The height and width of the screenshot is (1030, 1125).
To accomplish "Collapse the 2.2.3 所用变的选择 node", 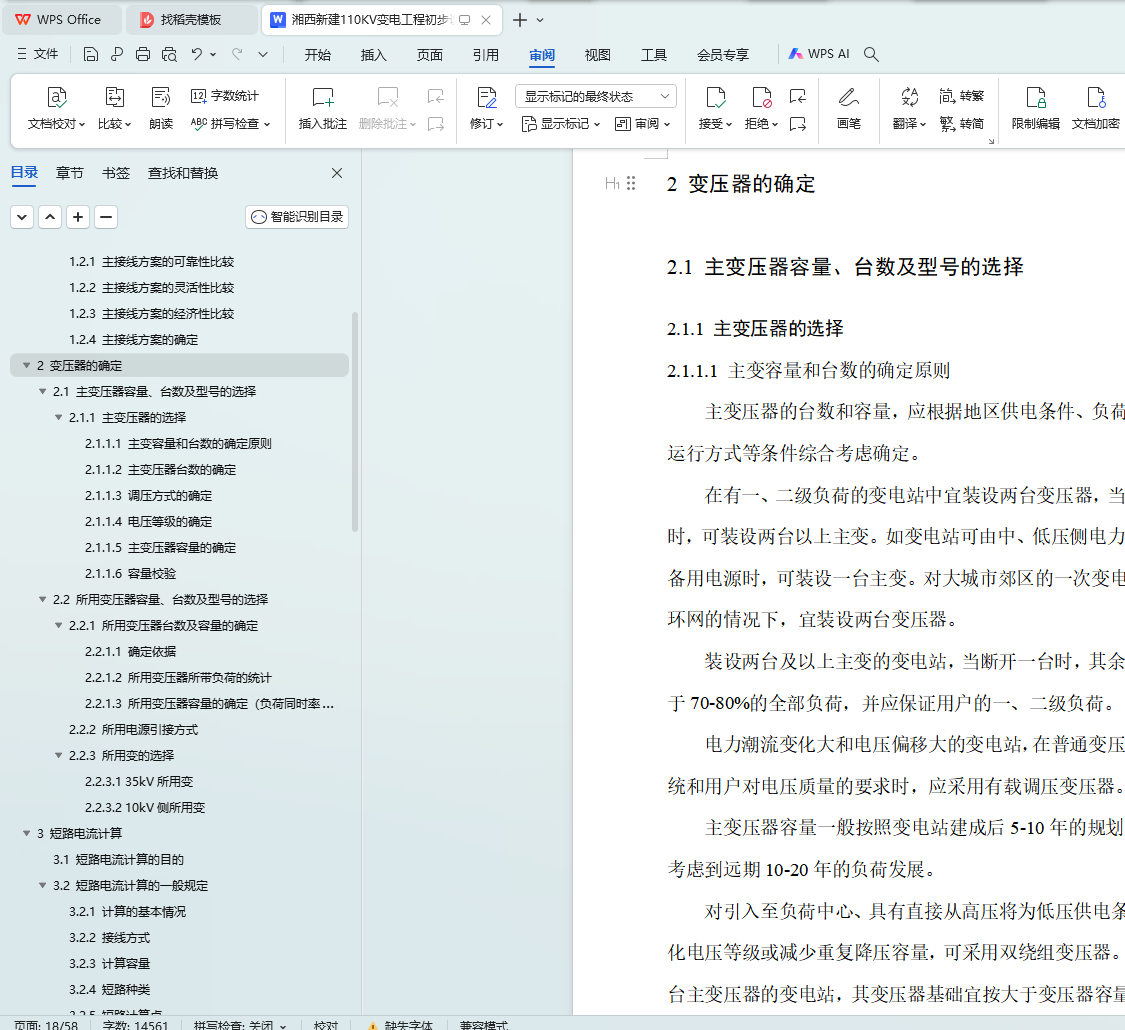I will (x=58, y=755).
